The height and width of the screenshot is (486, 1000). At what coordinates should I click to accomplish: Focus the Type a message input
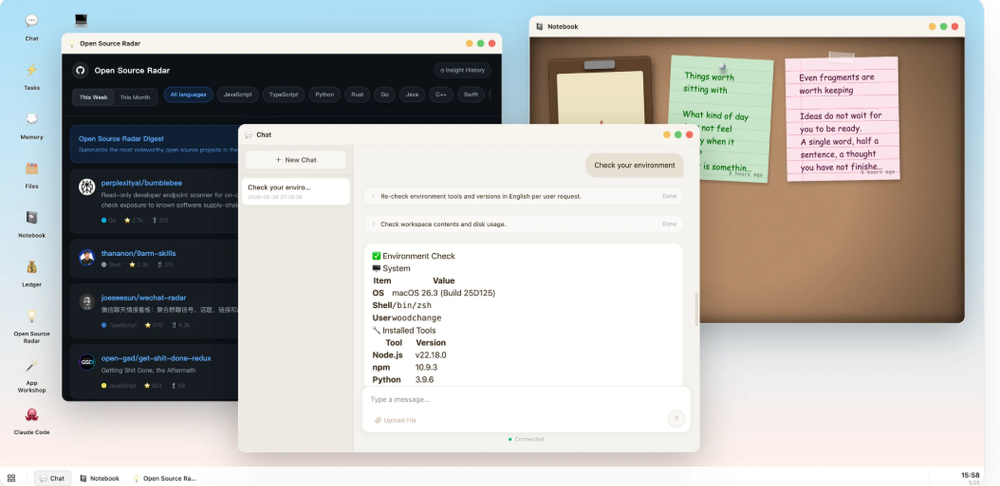click(526, 400)
